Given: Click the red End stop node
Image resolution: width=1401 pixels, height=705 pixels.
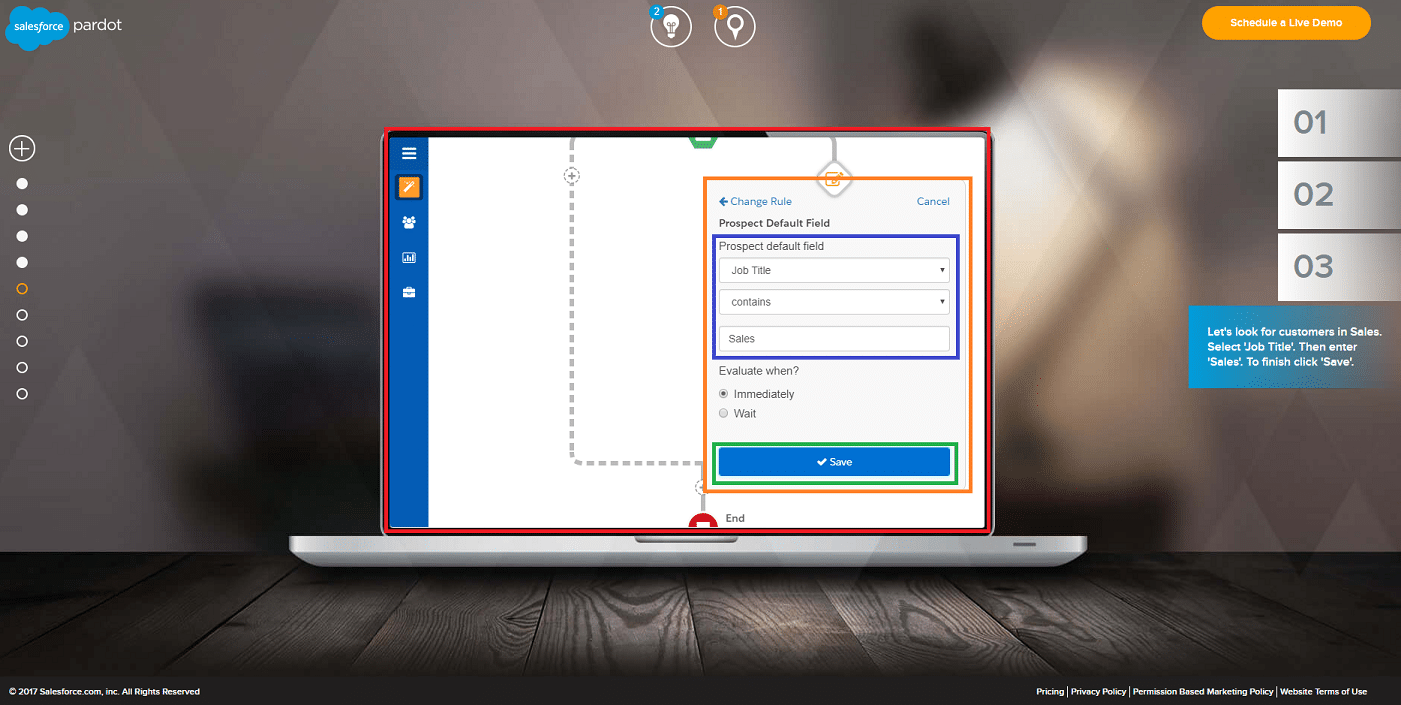Looking at the screenshot, I should click(x=703, y=520).
